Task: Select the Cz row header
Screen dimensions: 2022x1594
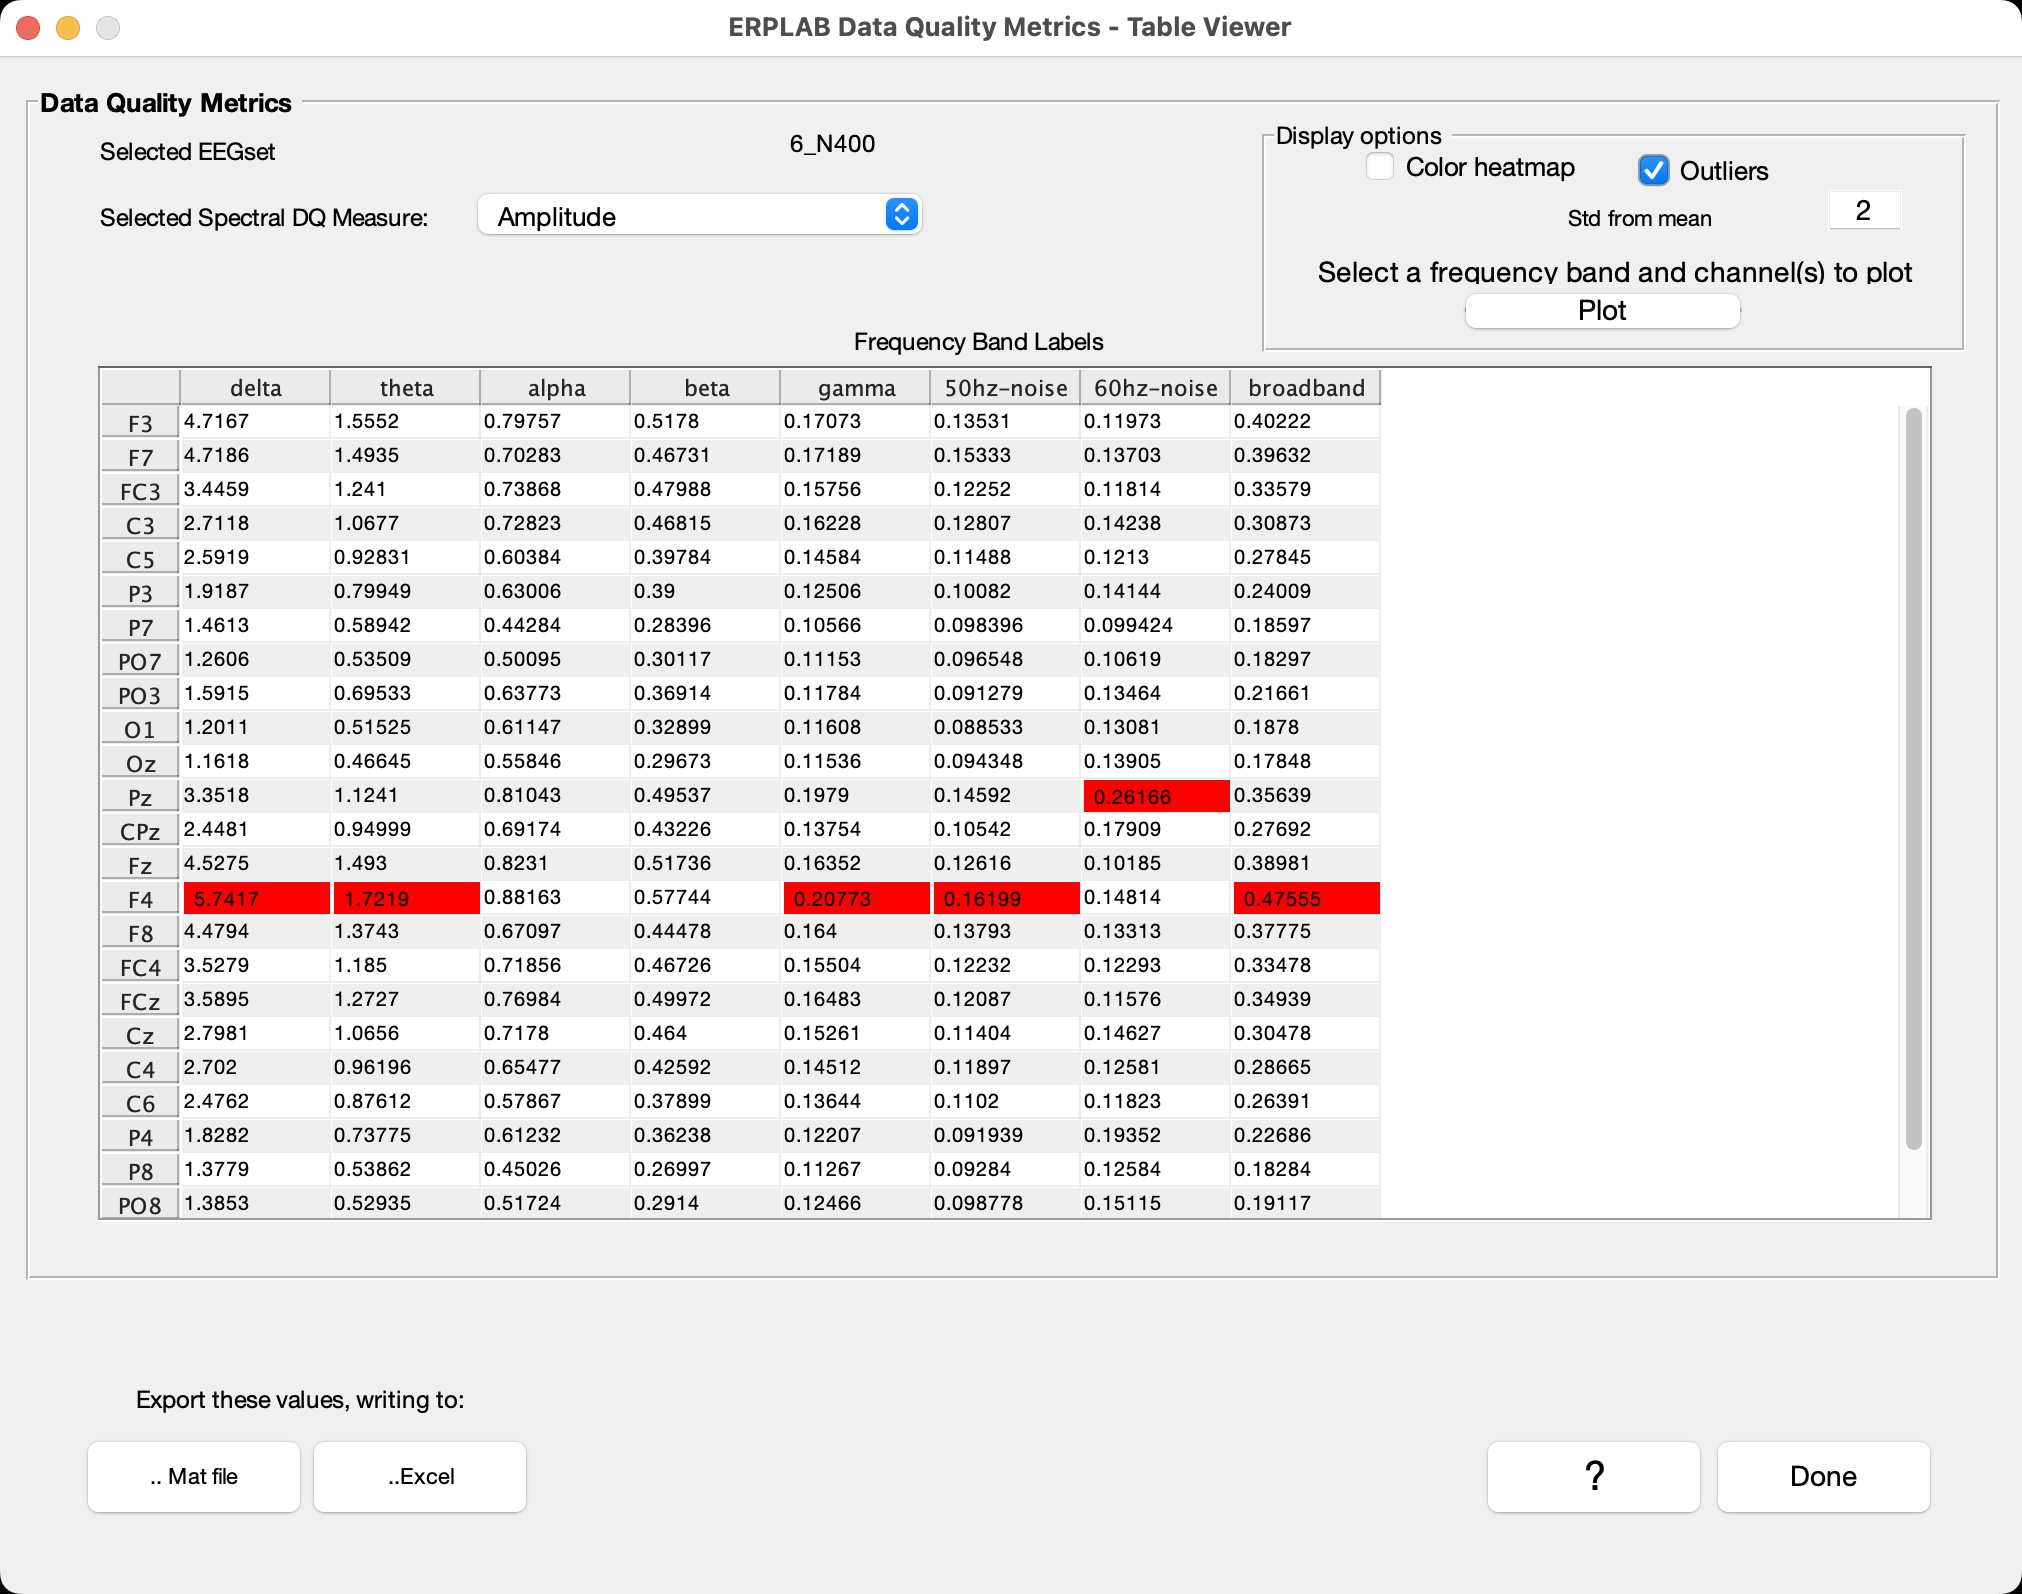Action: pyautogui.click(x=140, y=1034)
